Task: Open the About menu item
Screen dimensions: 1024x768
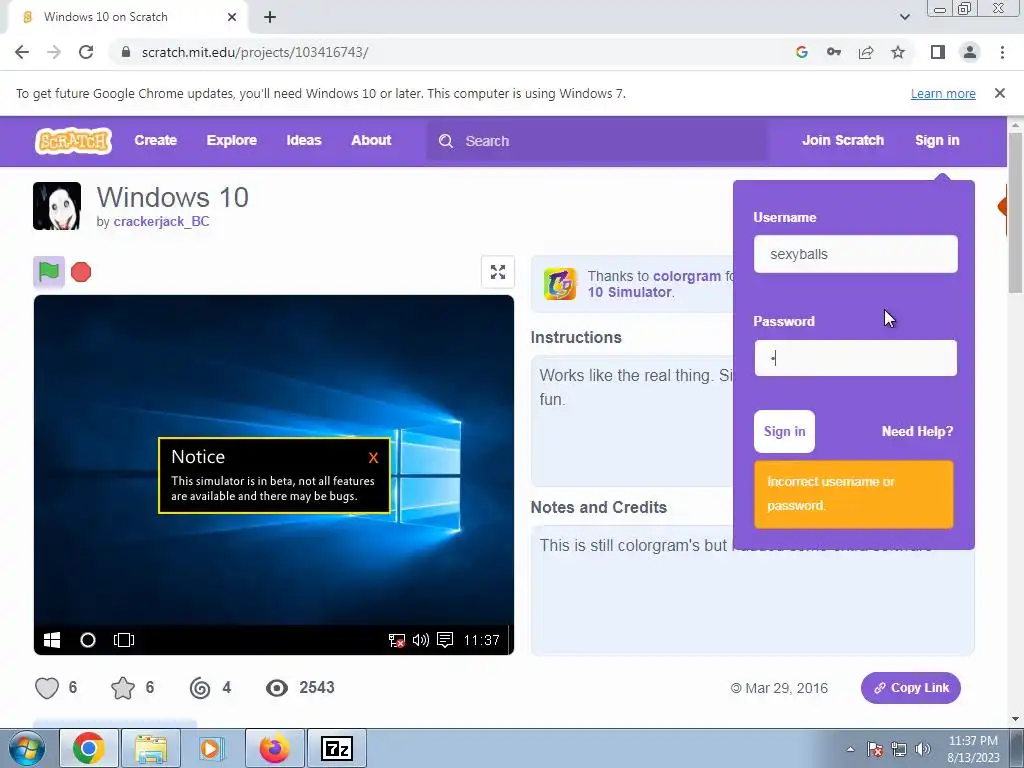Action: pyautogui.click(x=371, y=140)
